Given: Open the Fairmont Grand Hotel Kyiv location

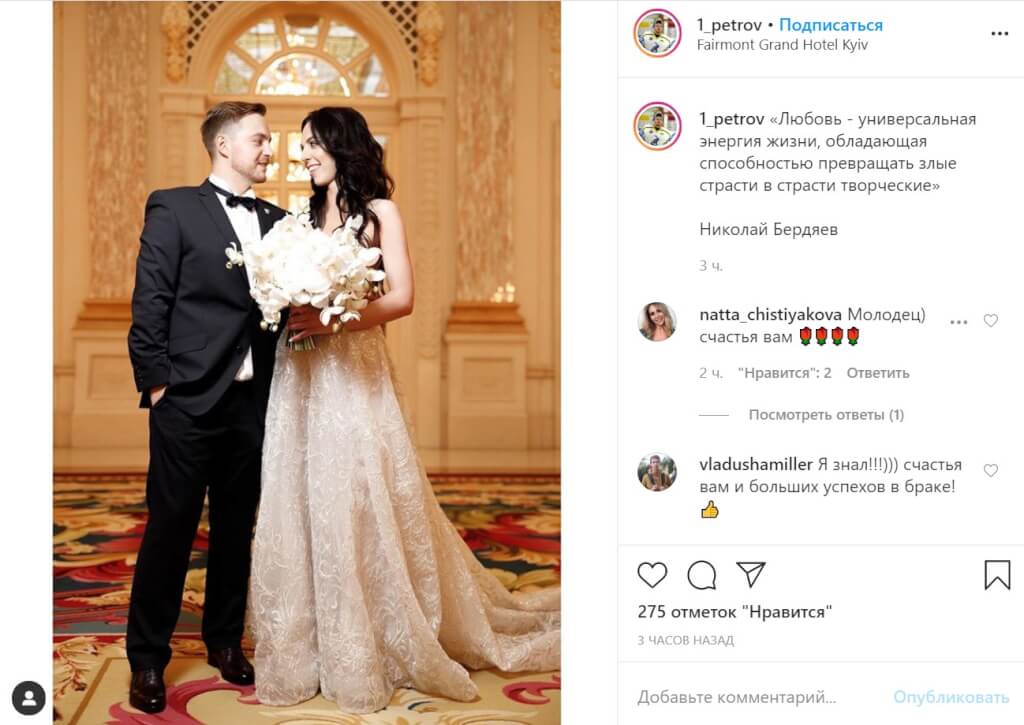Looking at the screenshot, I should pyautogui.click(x=782, y=45).
